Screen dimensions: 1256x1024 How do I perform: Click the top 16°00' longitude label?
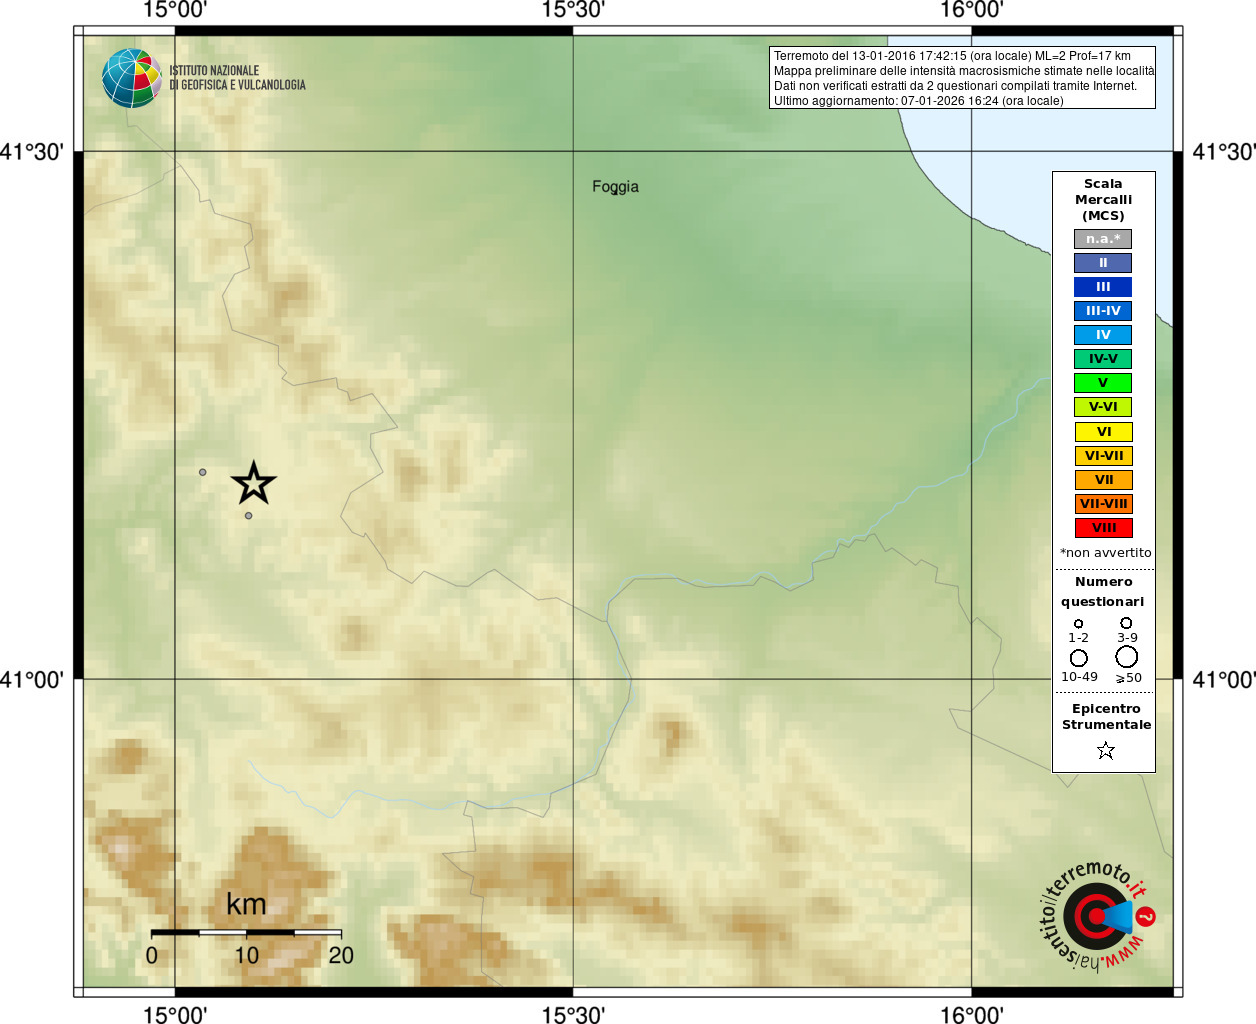click(971, 10)
